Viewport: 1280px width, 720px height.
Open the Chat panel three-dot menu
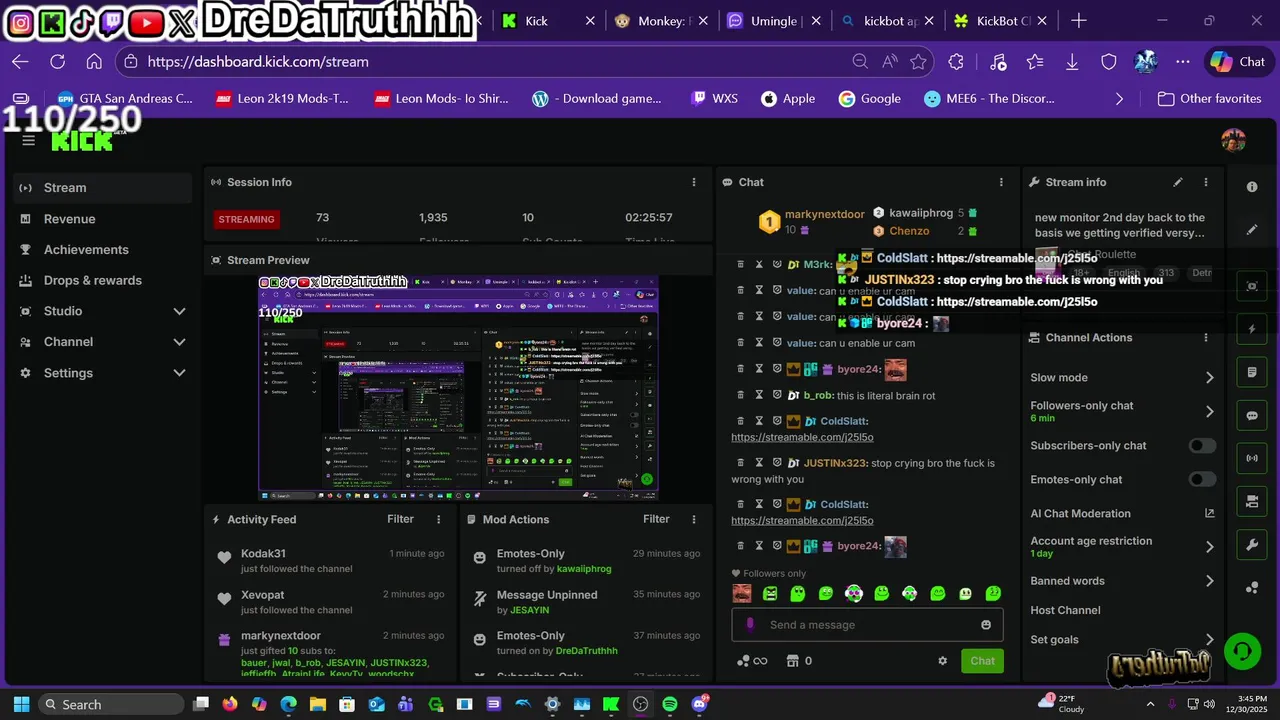click(x=1001, y=182)
